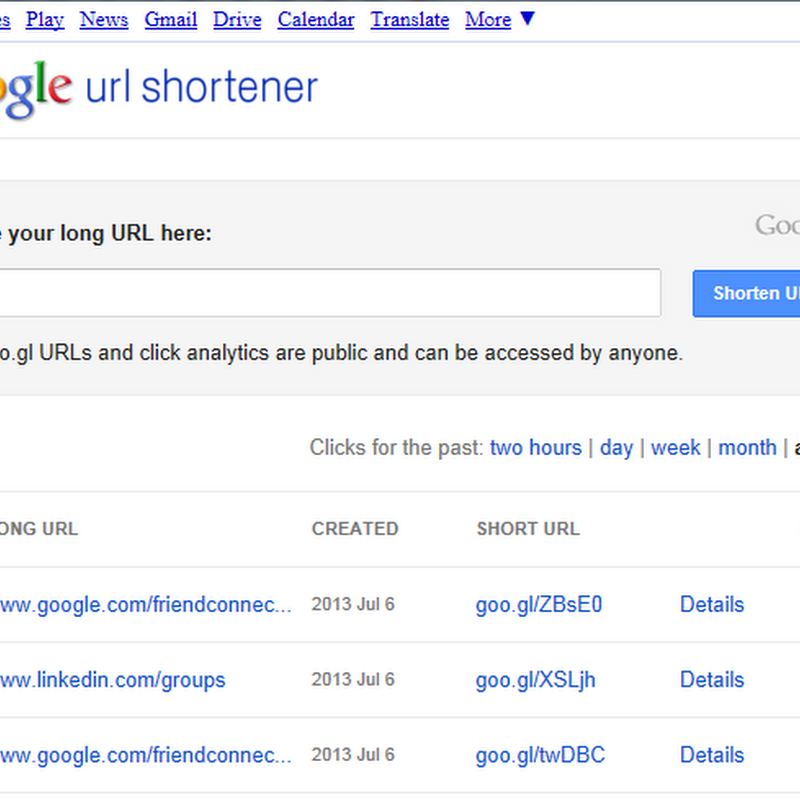
Task: Open short link goo.gl/twDBC
Action: coord(540,754)
